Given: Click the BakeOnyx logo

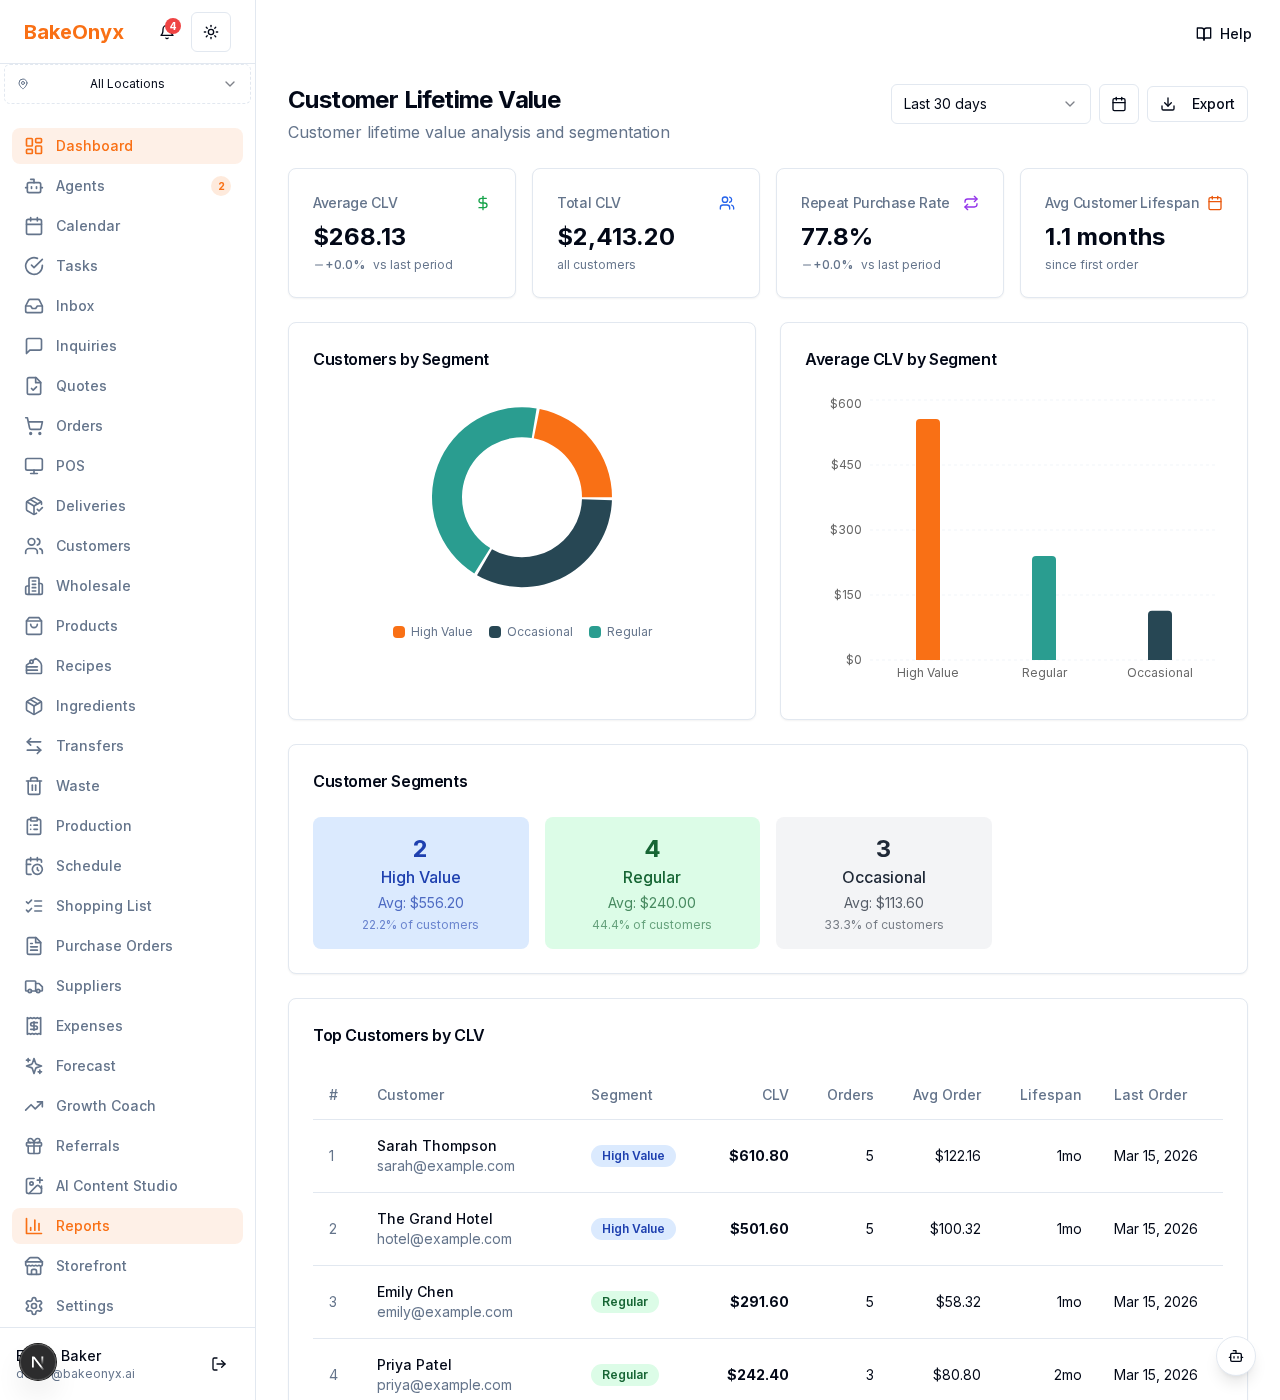Looking at the screenshot, I should tap(74, 32).
